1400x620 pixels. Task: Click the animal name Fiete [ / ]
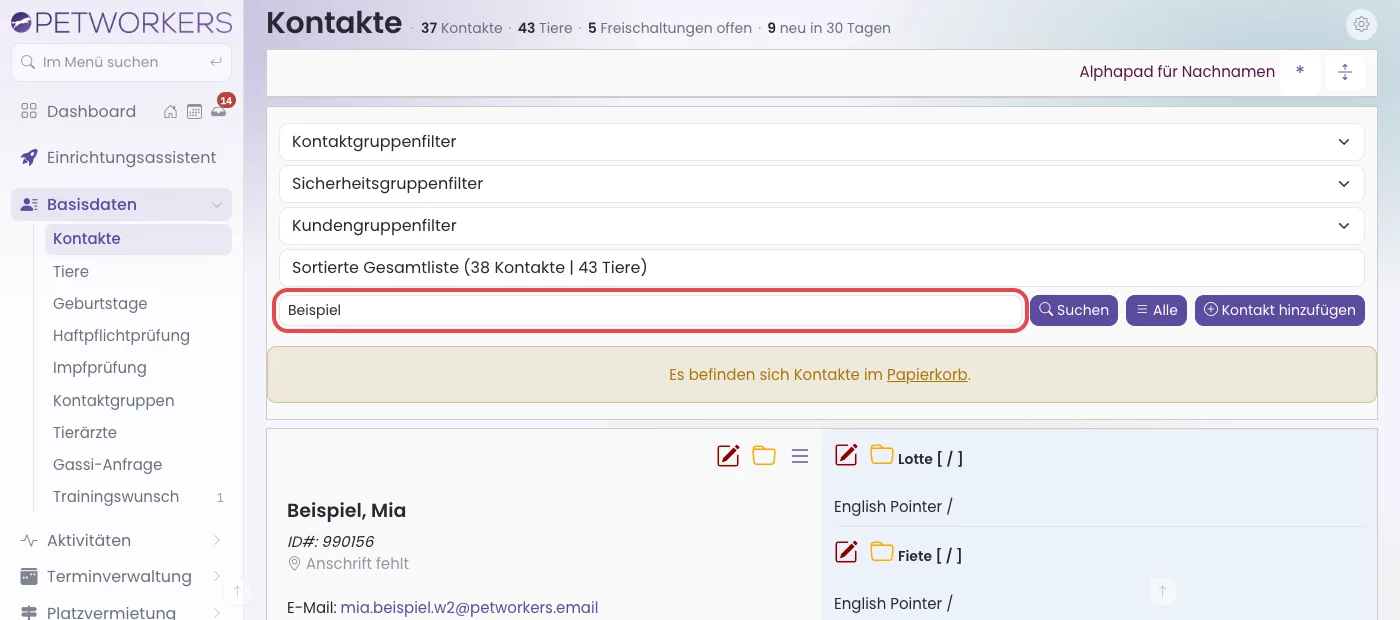930,555
